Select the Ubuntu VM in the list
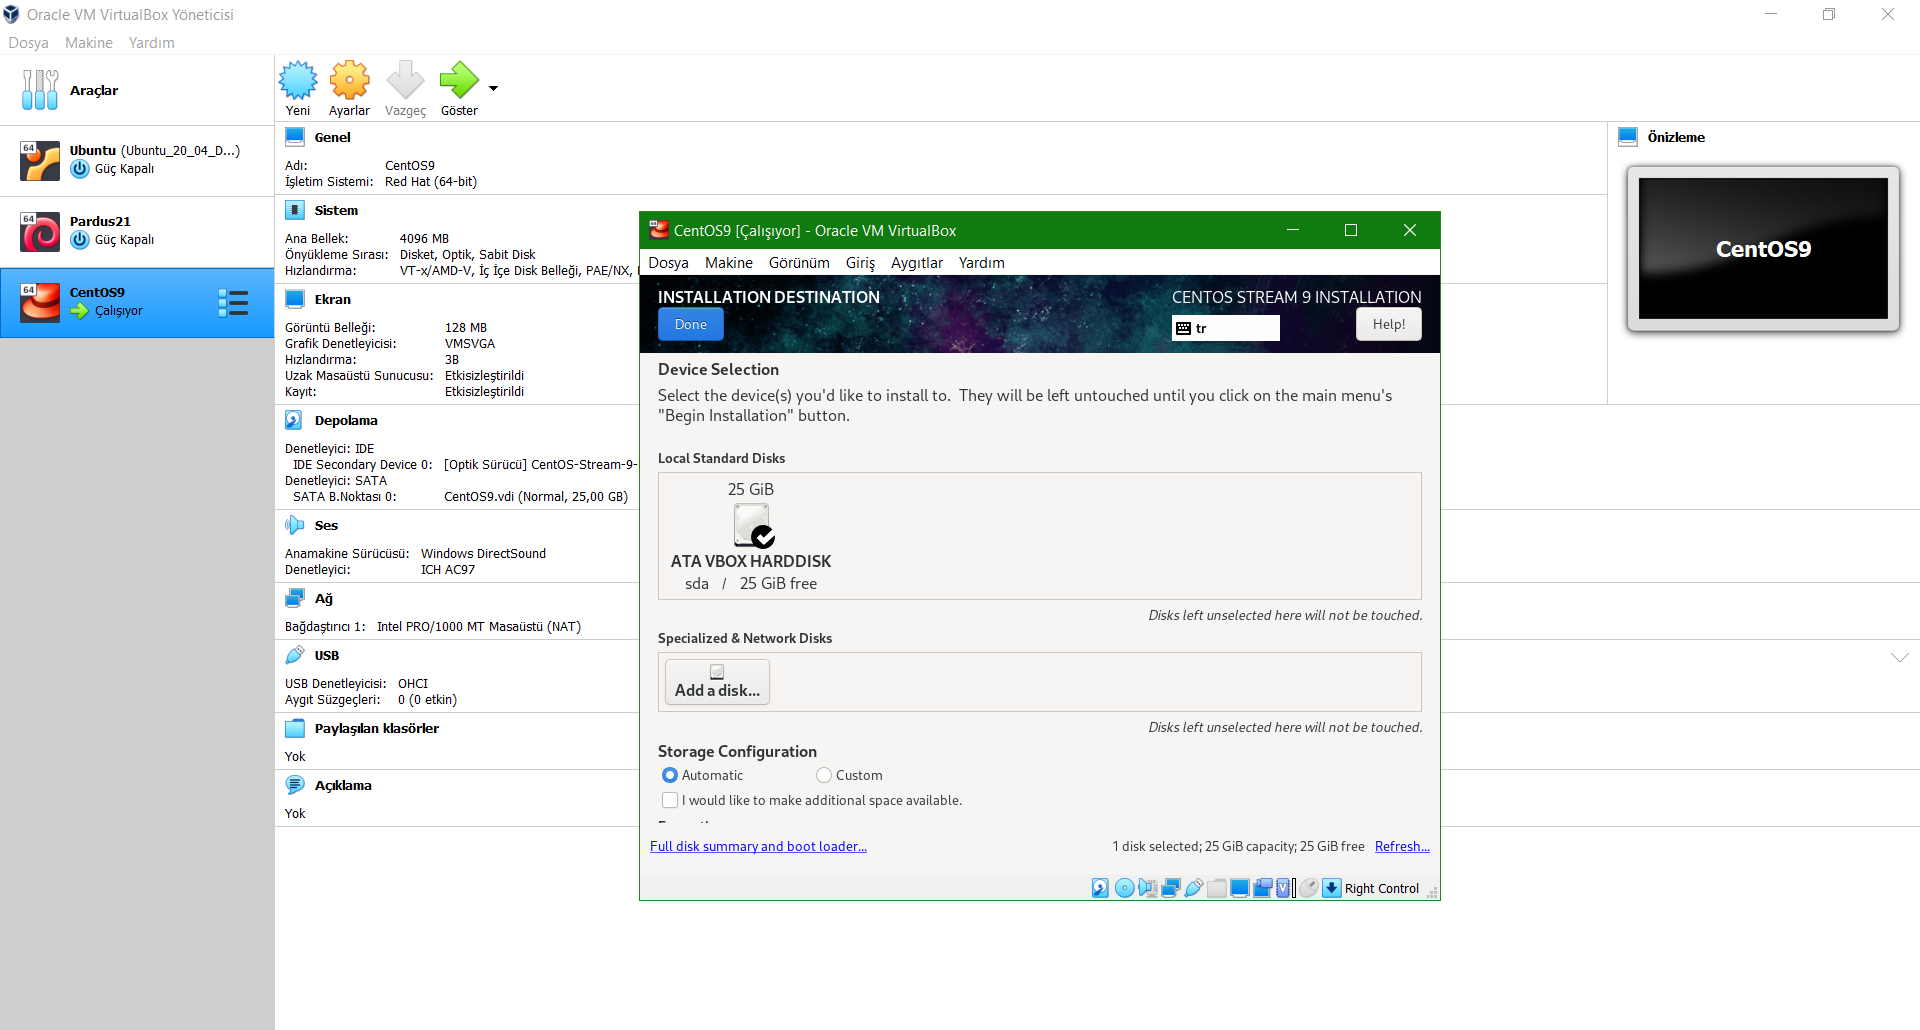This screenshot has height=1030, width=1920. click(137, 160)
